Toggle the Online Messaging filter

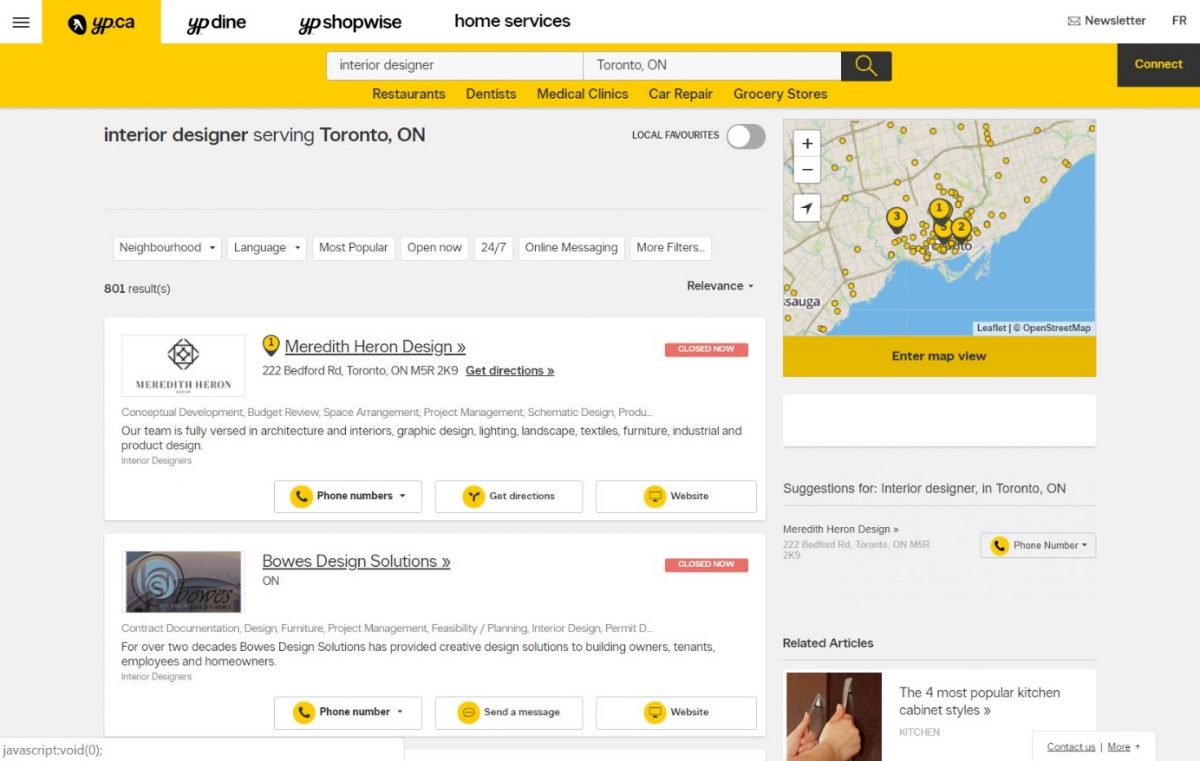click(571, 248)
